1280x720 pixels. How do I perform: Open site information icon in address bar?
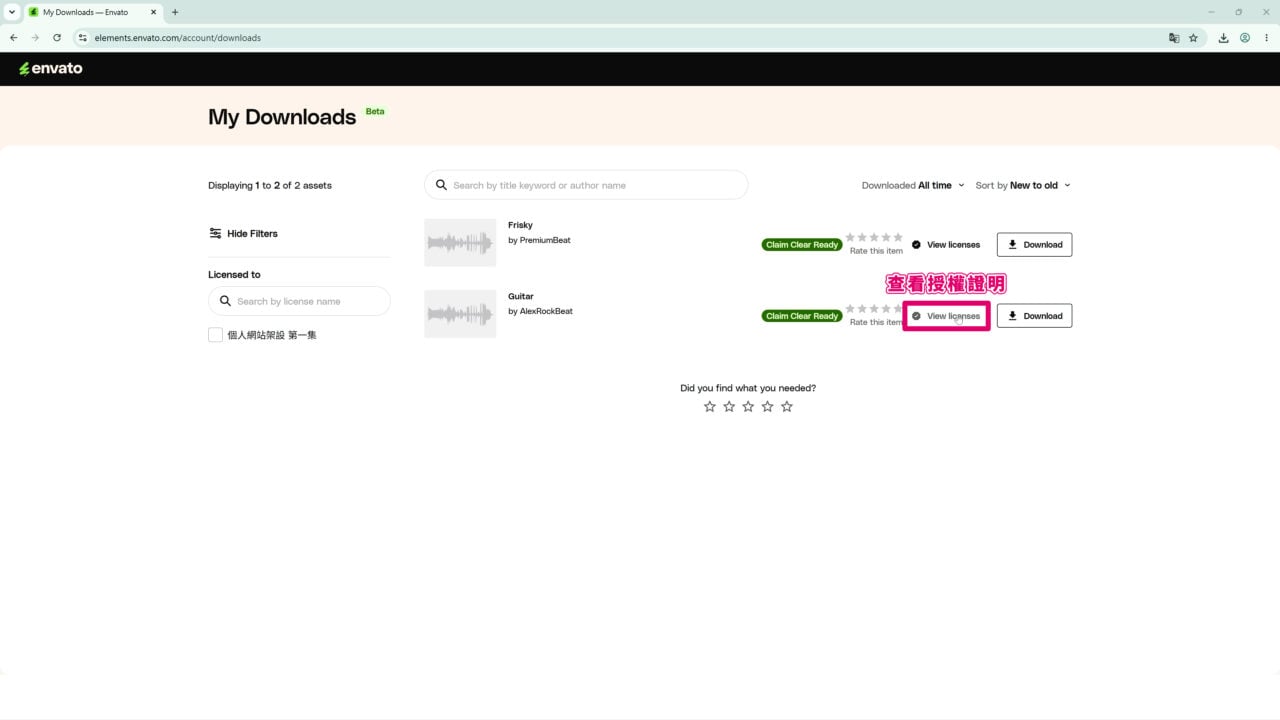point(83,38)
